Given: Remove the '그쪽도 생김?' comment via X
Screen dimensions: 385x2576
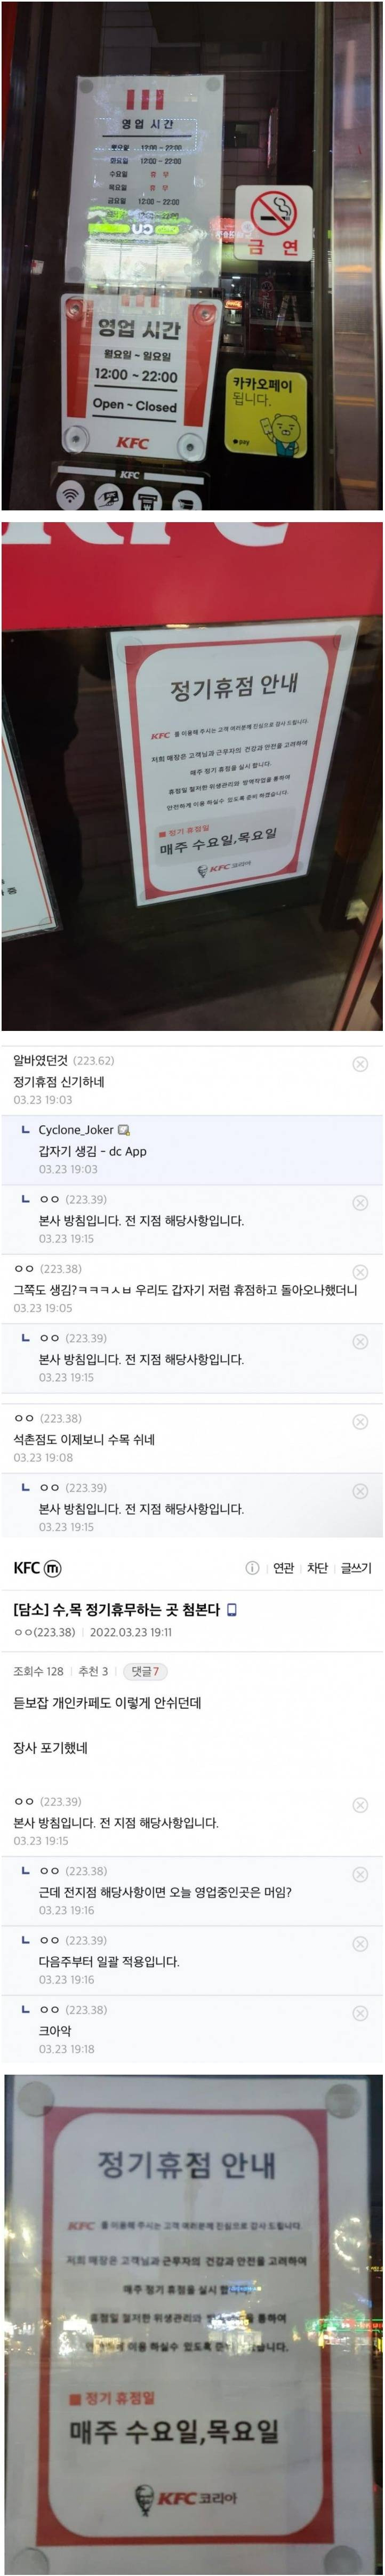Looking at the screenshot, I should (x=360, y=1272).
